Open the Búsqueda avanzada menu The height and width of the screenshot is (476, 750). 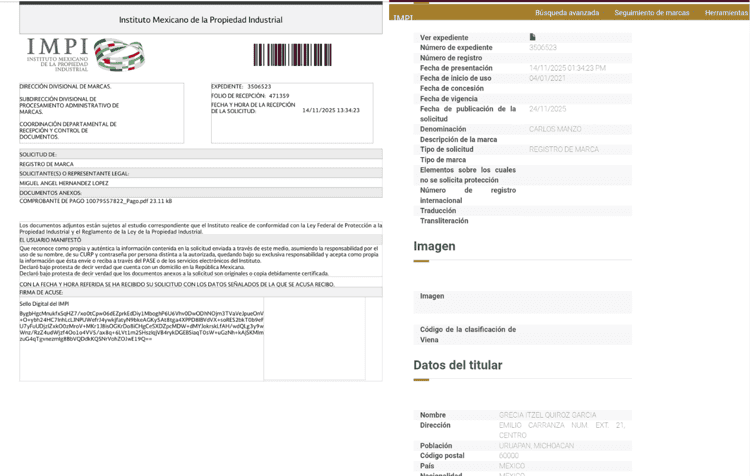[567, 13]
